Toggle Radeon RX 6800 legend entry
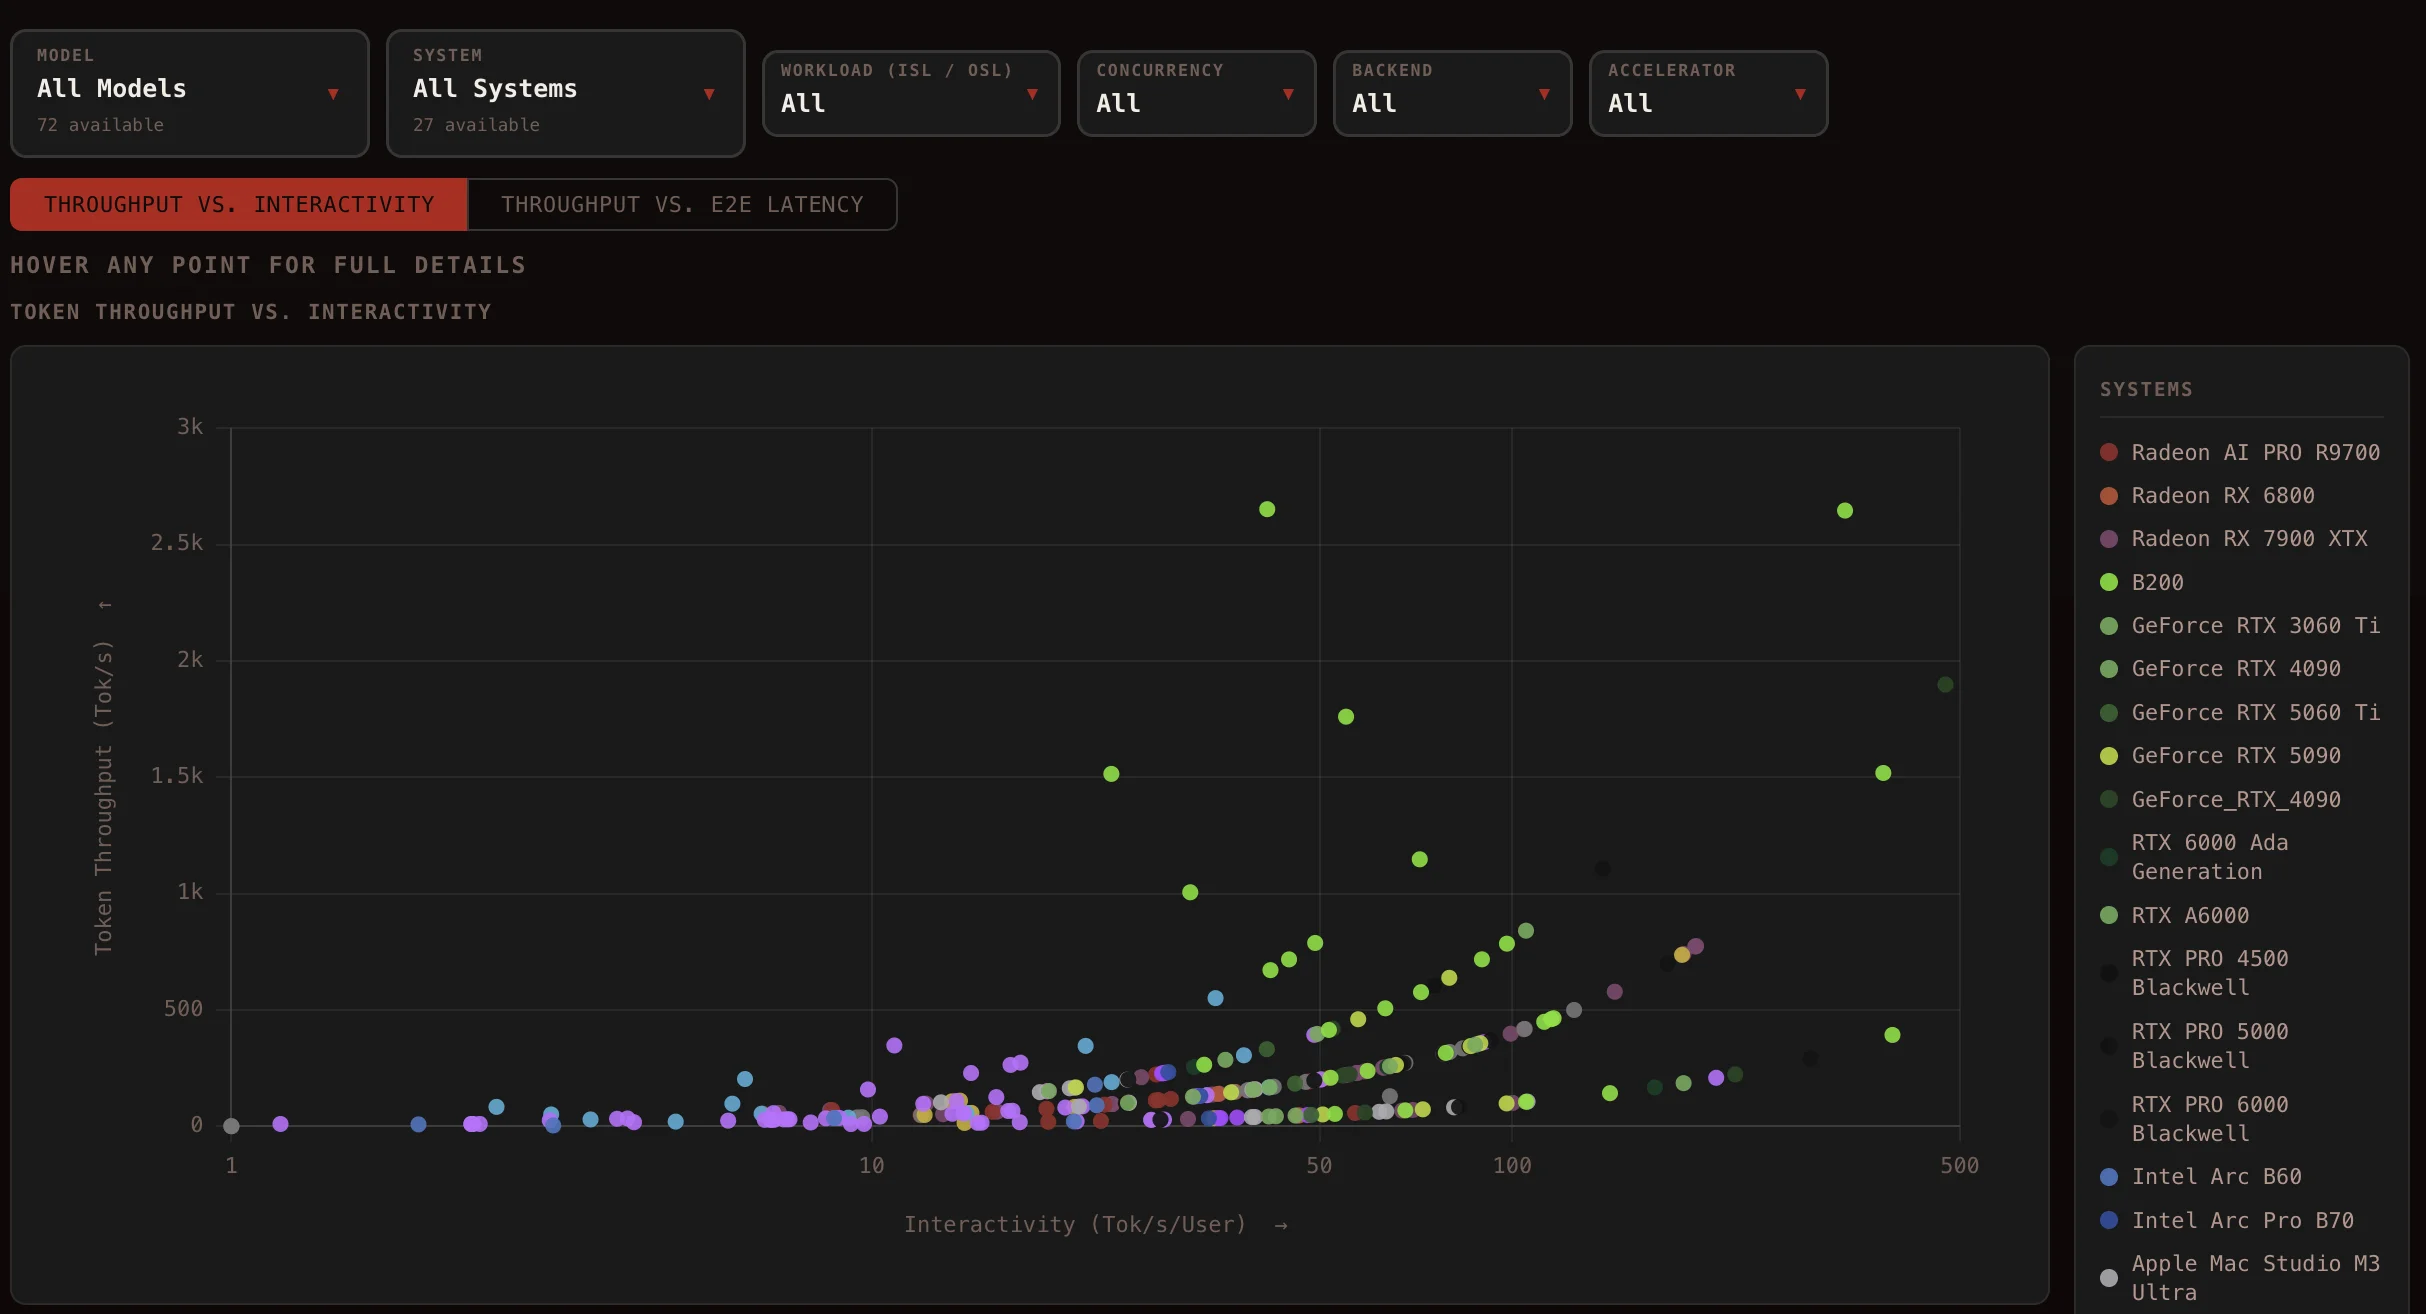2426x1314 pixels. tap(2208, 496)
